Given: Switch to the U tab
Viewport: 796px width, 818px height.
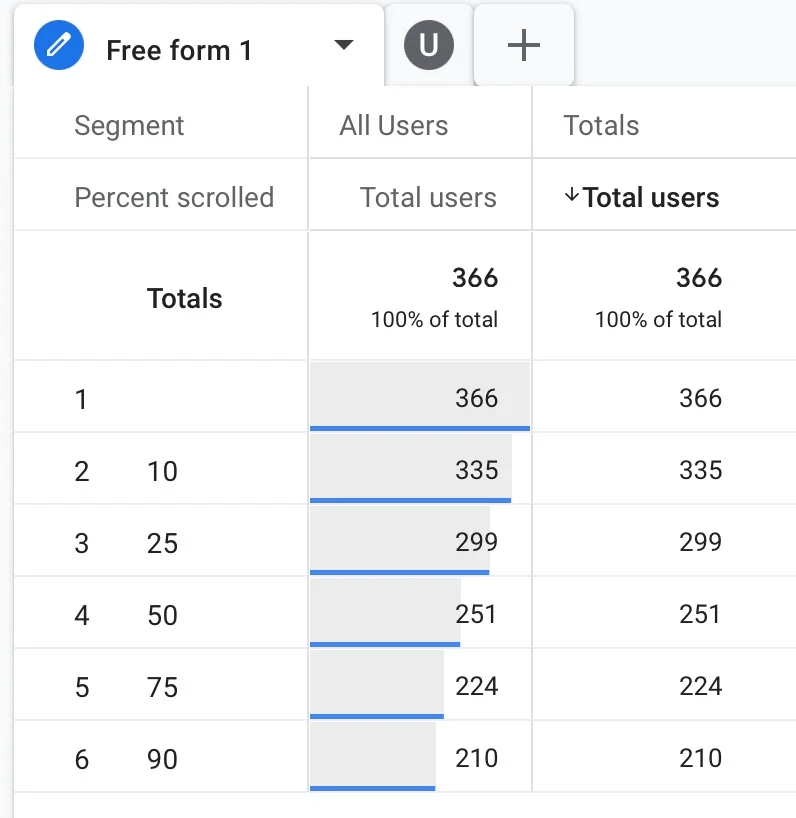Looking at the screenshot, I should point(429,45).
